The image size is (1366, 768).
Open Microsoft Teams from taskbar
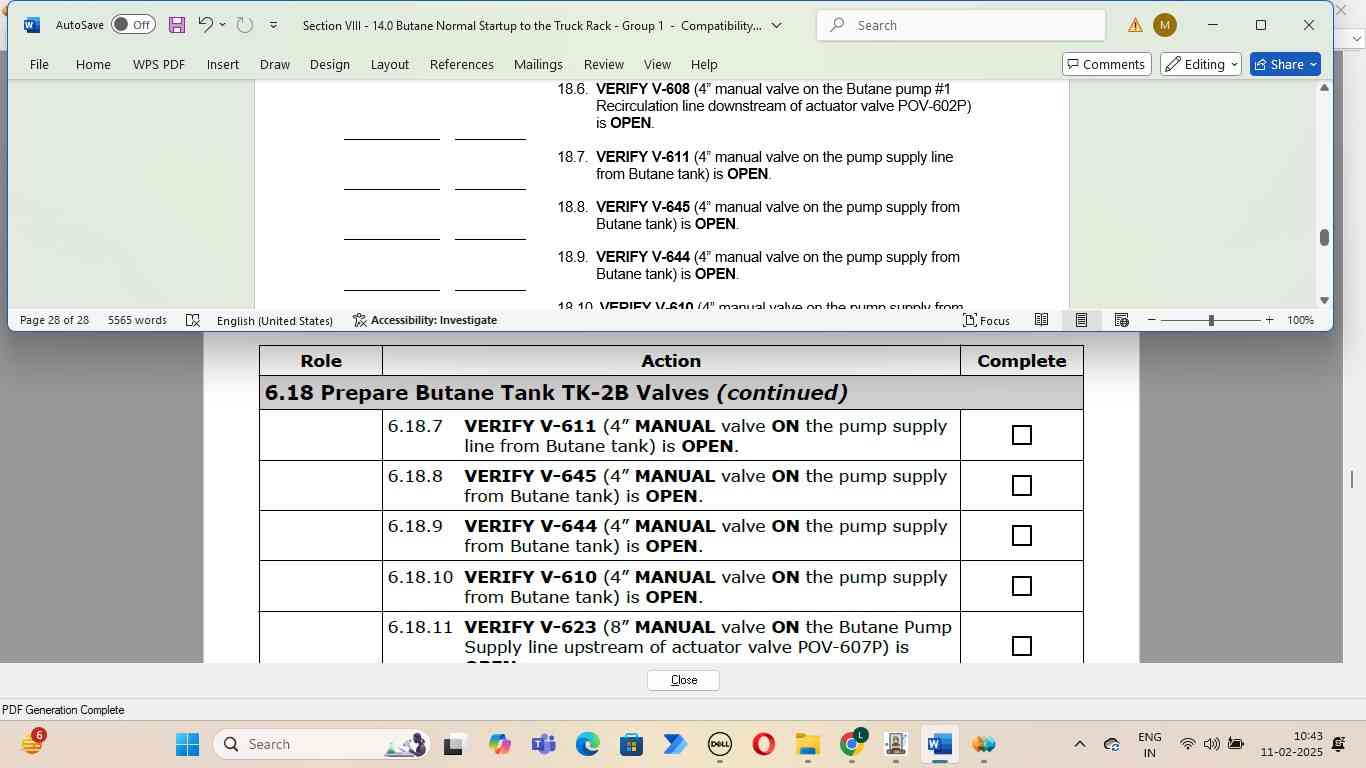(x=543, y=744)
